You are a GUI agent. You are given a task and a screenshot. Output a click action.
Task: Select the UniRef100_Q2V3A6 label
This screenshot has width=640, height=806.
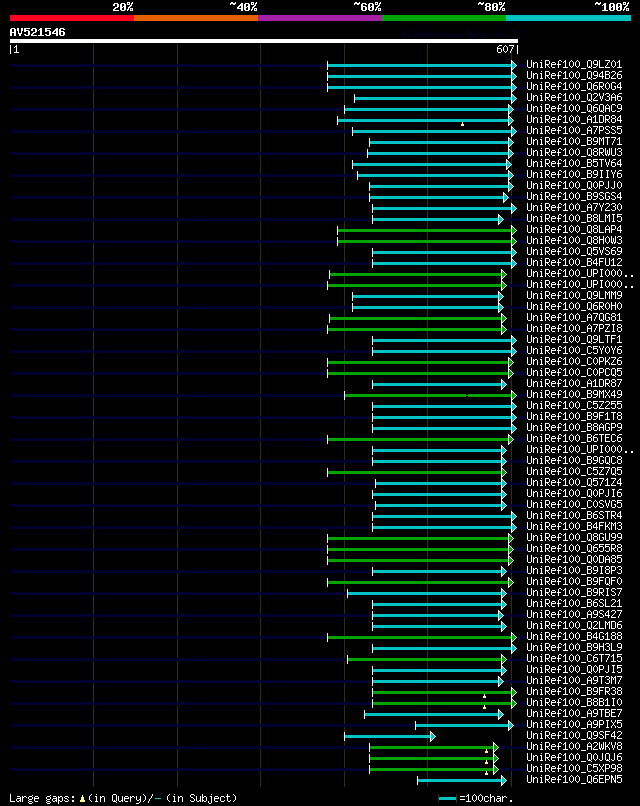tap(574, 97)
